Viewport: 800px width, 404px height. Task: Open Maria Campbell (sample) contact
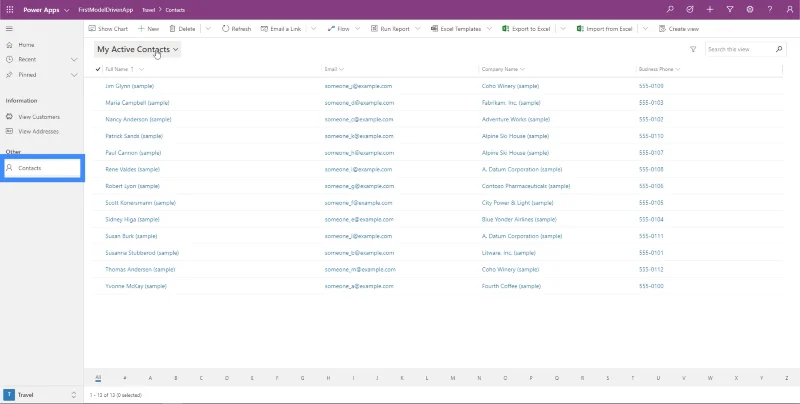pos(137,103)
